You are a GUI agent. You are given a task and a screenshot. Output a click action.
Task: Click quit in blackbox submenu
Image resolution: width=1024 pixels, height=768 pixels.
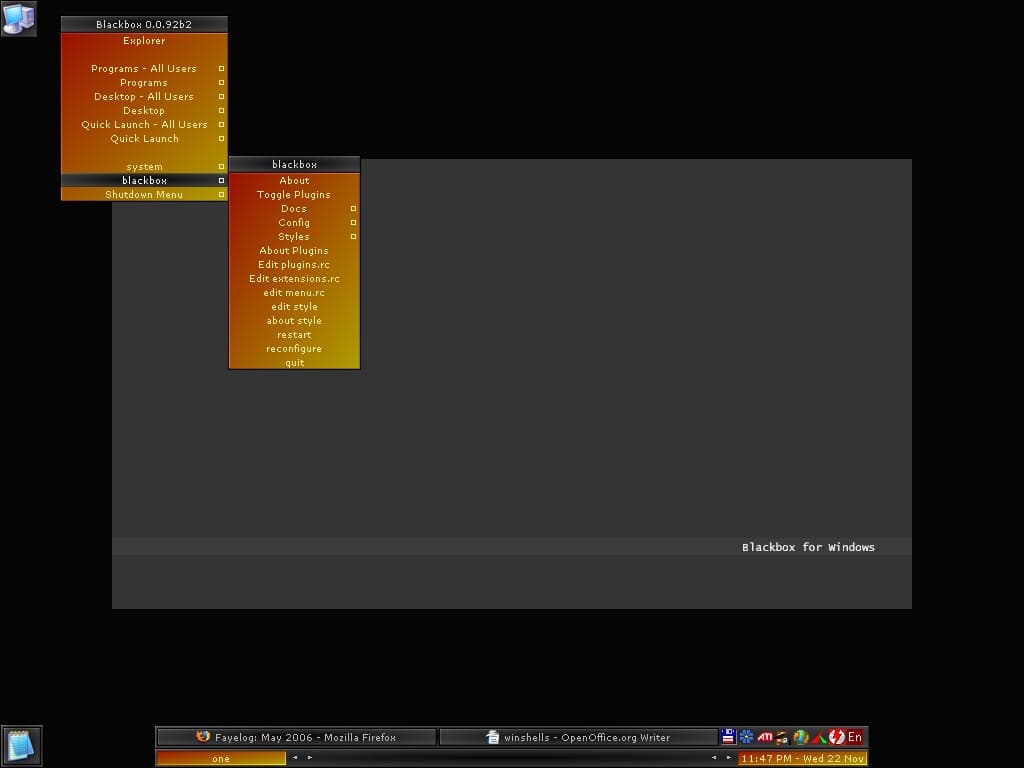click(295, 363)
